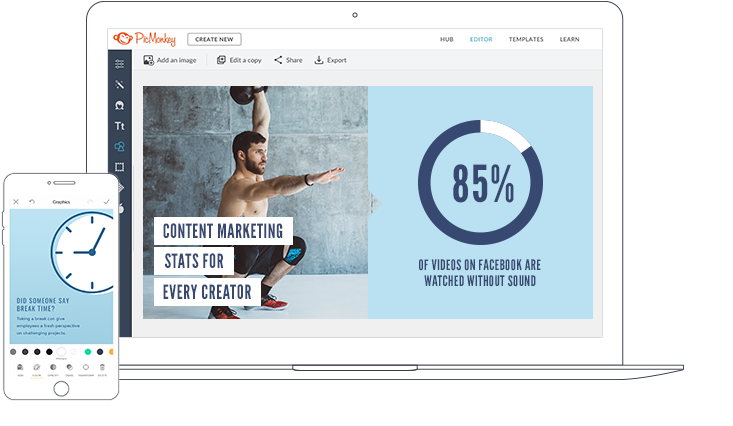Screen dimensions: 733x426
Task: Pick the green color swatch on phone
Action: point(88,352)
